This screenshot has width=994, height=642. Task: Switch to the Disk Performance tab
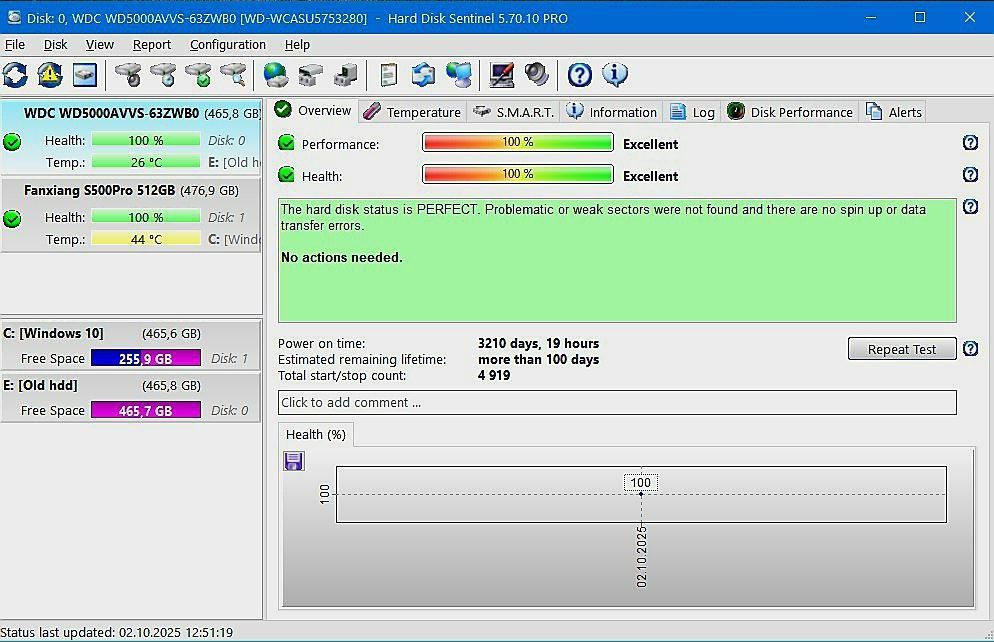click(x=790, y=112)
